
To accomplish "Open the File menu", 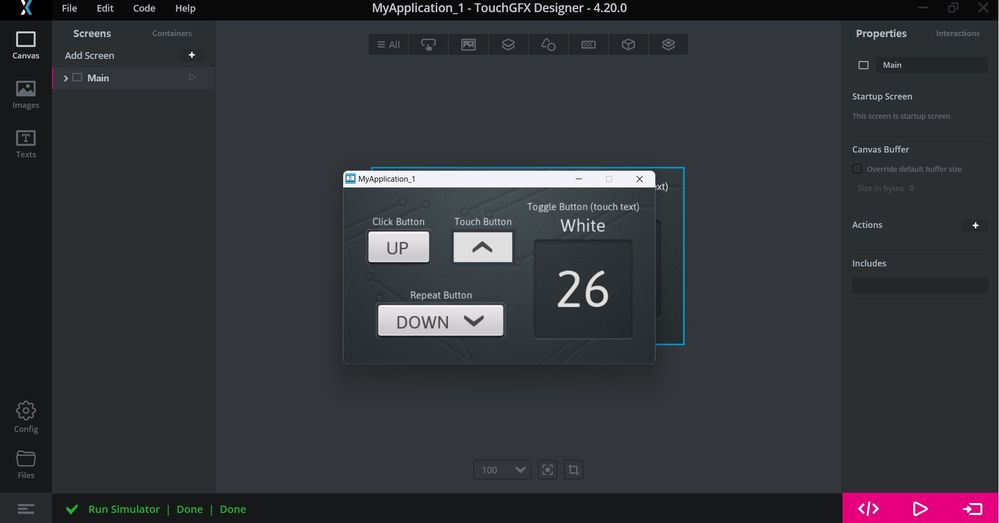I will (x=69, y=8).
